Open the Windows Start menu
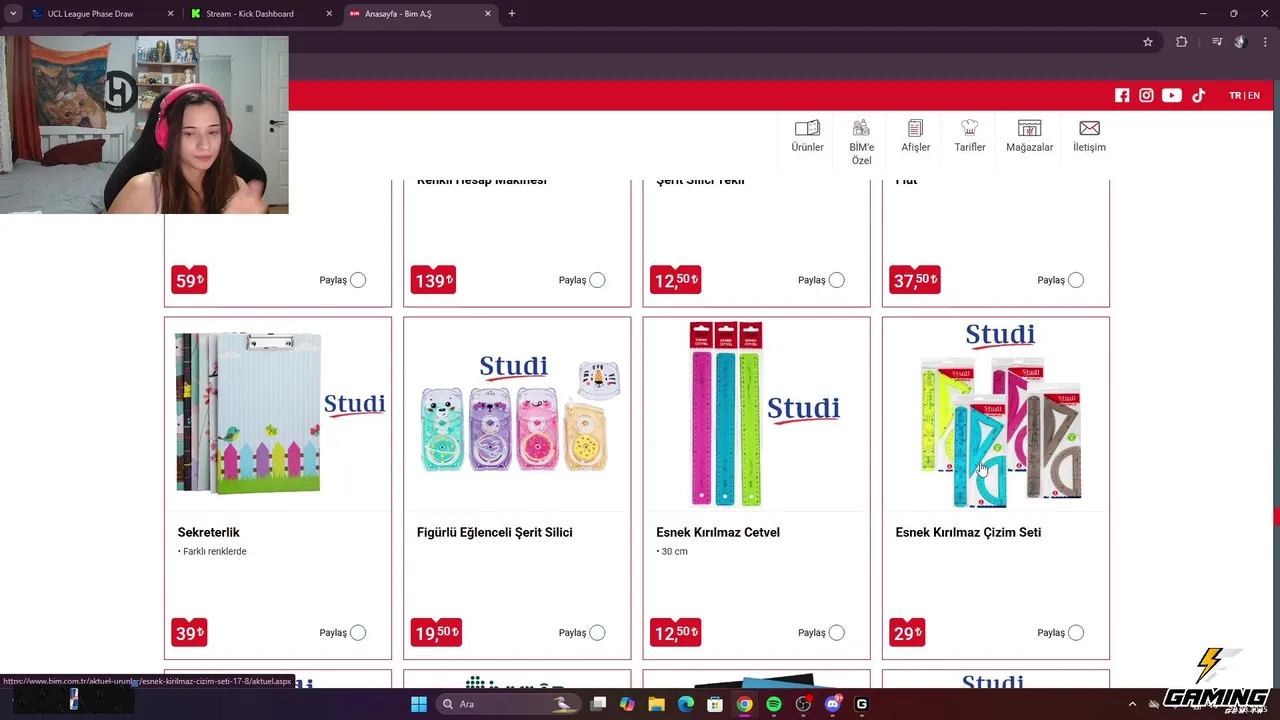This screenshot has height=720, width=1280. [419, 704]
